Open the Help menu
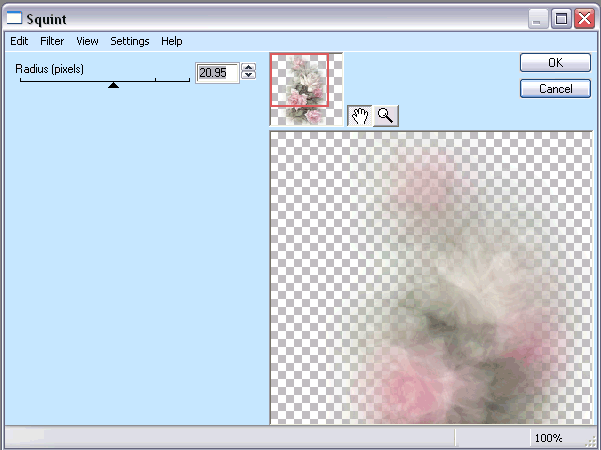 [x=172, y=41]
